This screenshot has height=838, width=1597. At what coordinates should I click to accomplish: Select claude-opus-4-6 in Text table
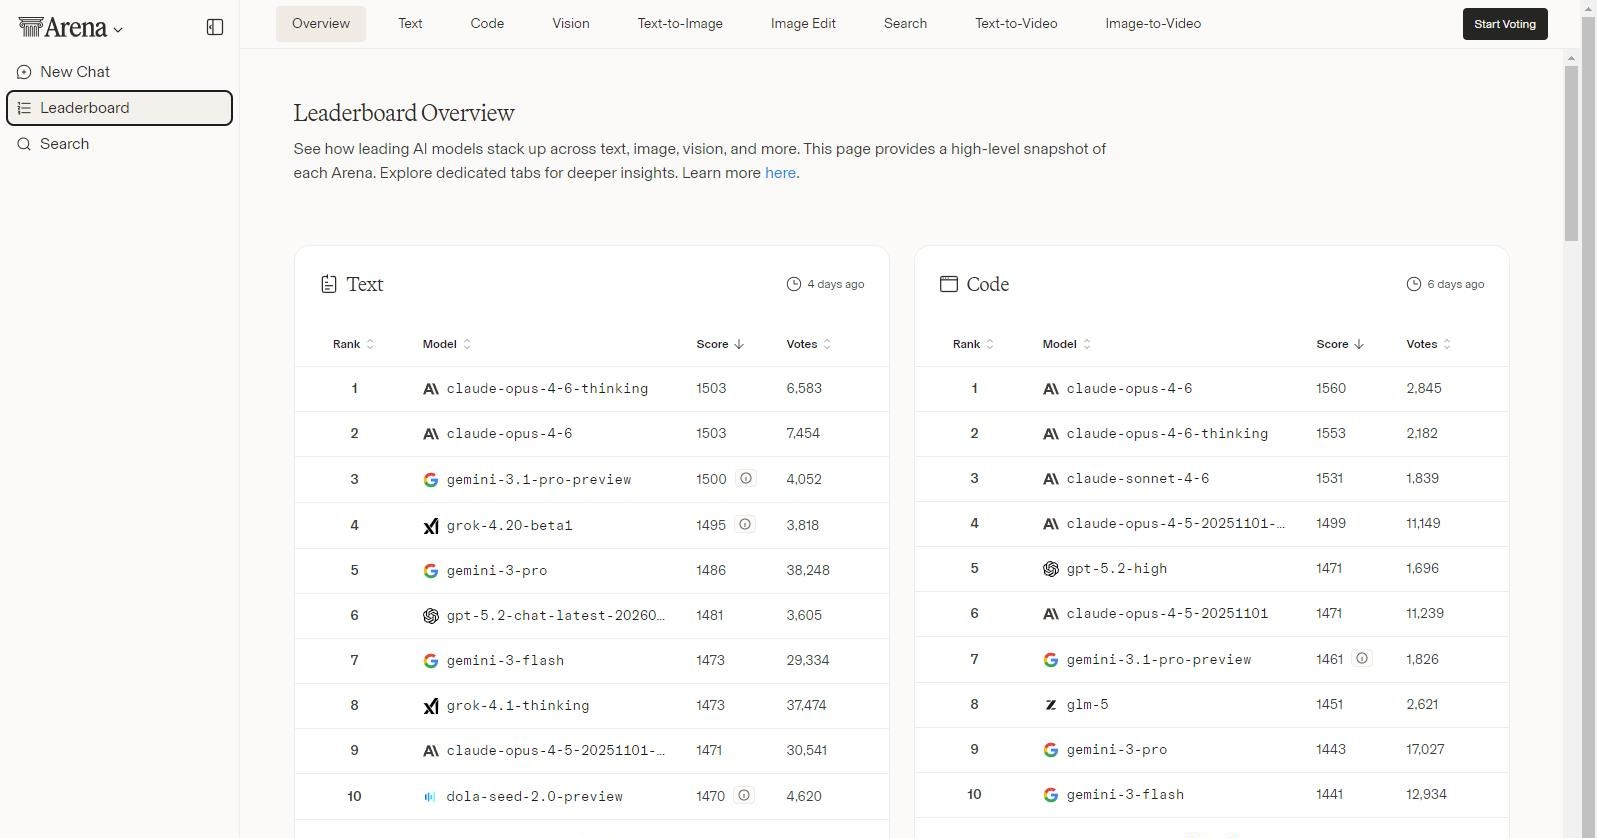pyautogui.click(x=509, y=433)
